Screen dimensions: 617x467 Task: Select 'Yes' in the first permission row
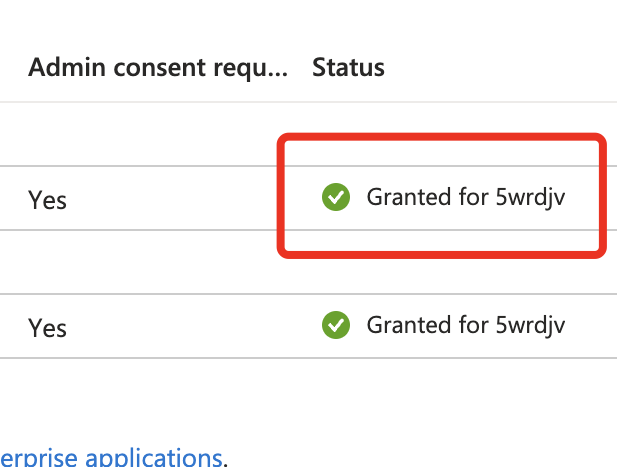pyautogui.click(x=47, y=200)
